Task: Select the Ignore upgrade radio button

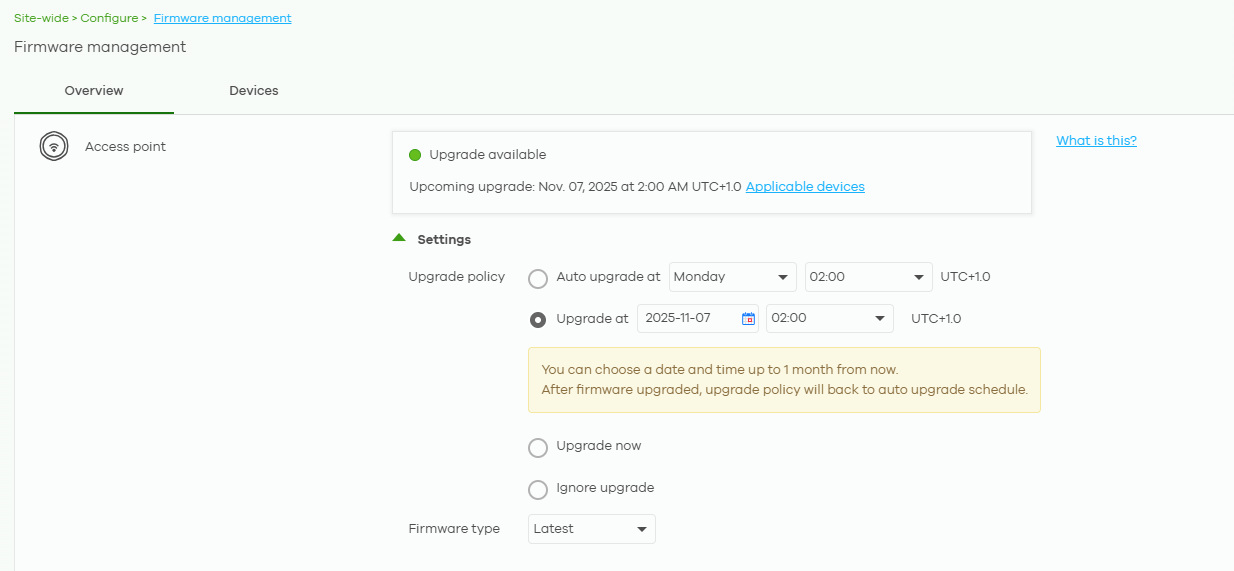Action: (x=538, y=489)
